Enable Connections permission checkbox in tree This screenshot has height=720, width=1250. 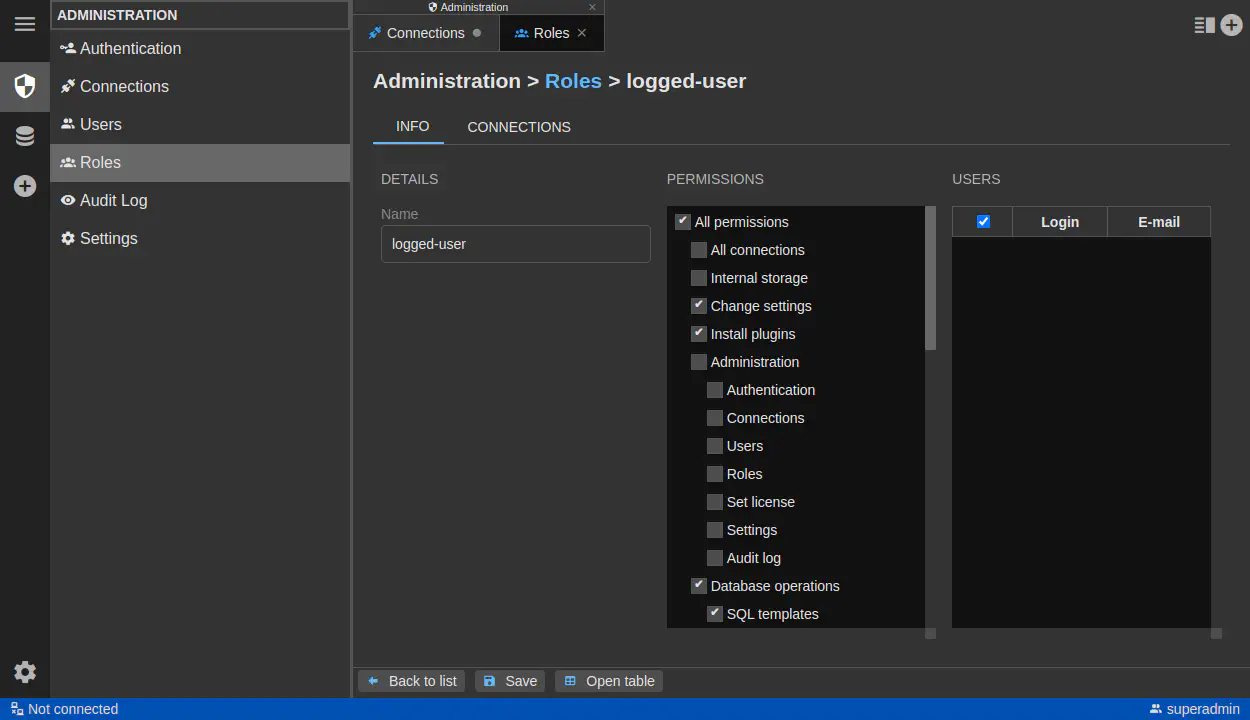click(x=715, y=418)
